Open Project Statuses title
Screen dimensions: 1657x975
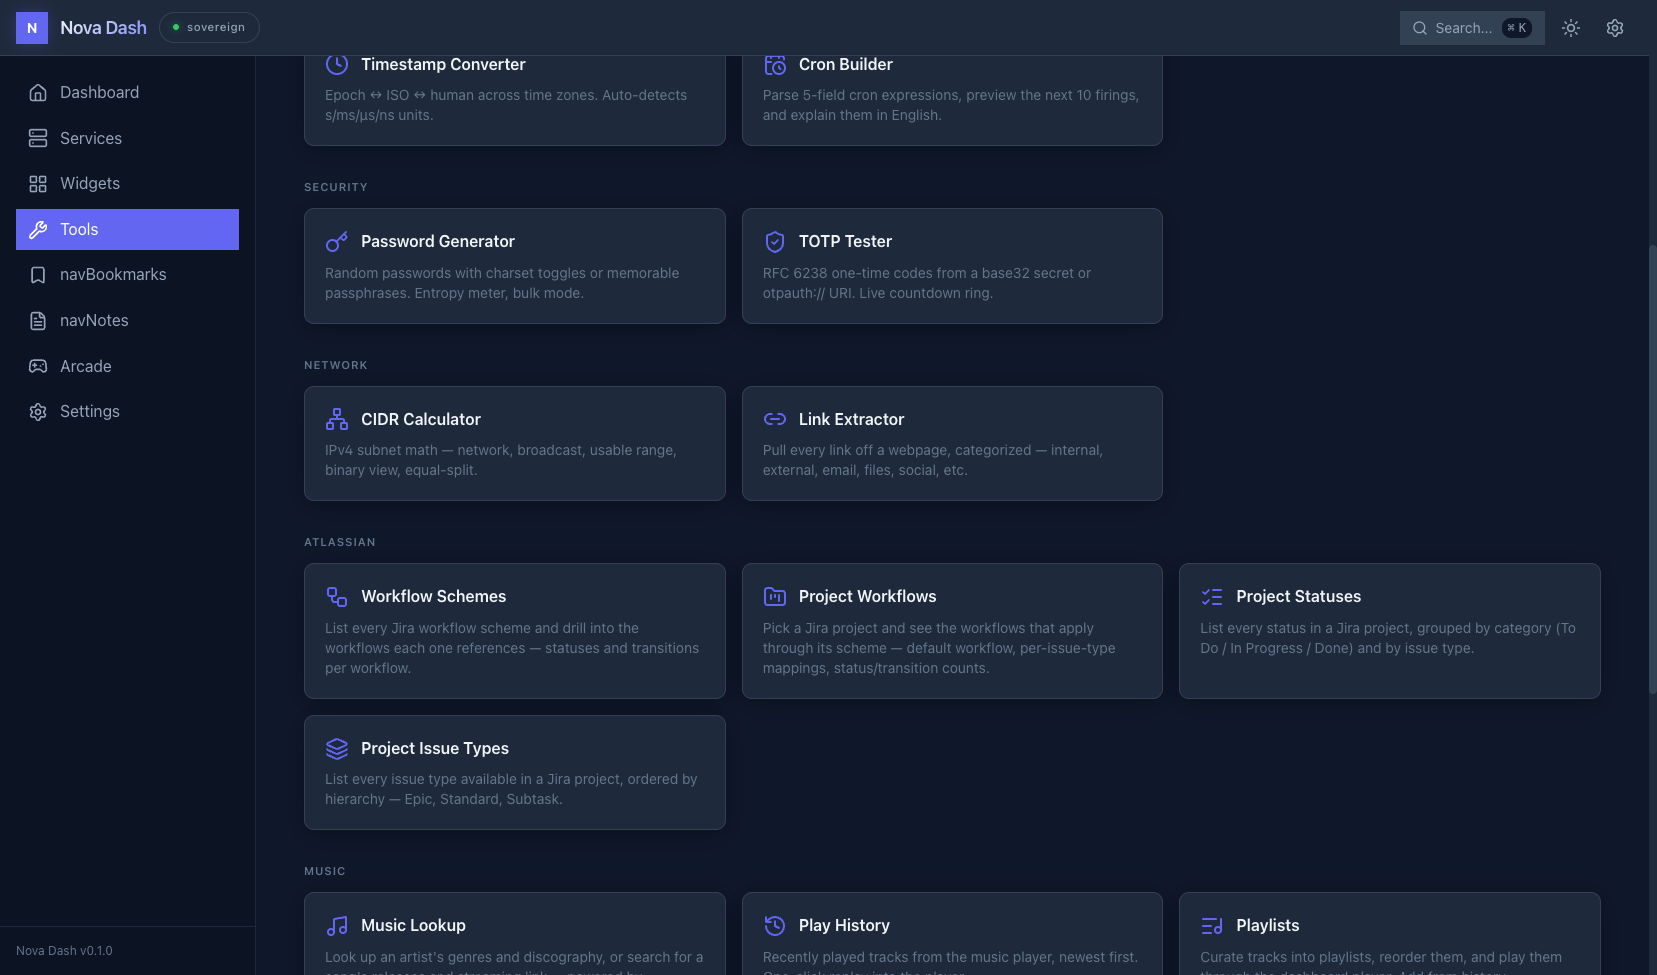coord(1298,597)
